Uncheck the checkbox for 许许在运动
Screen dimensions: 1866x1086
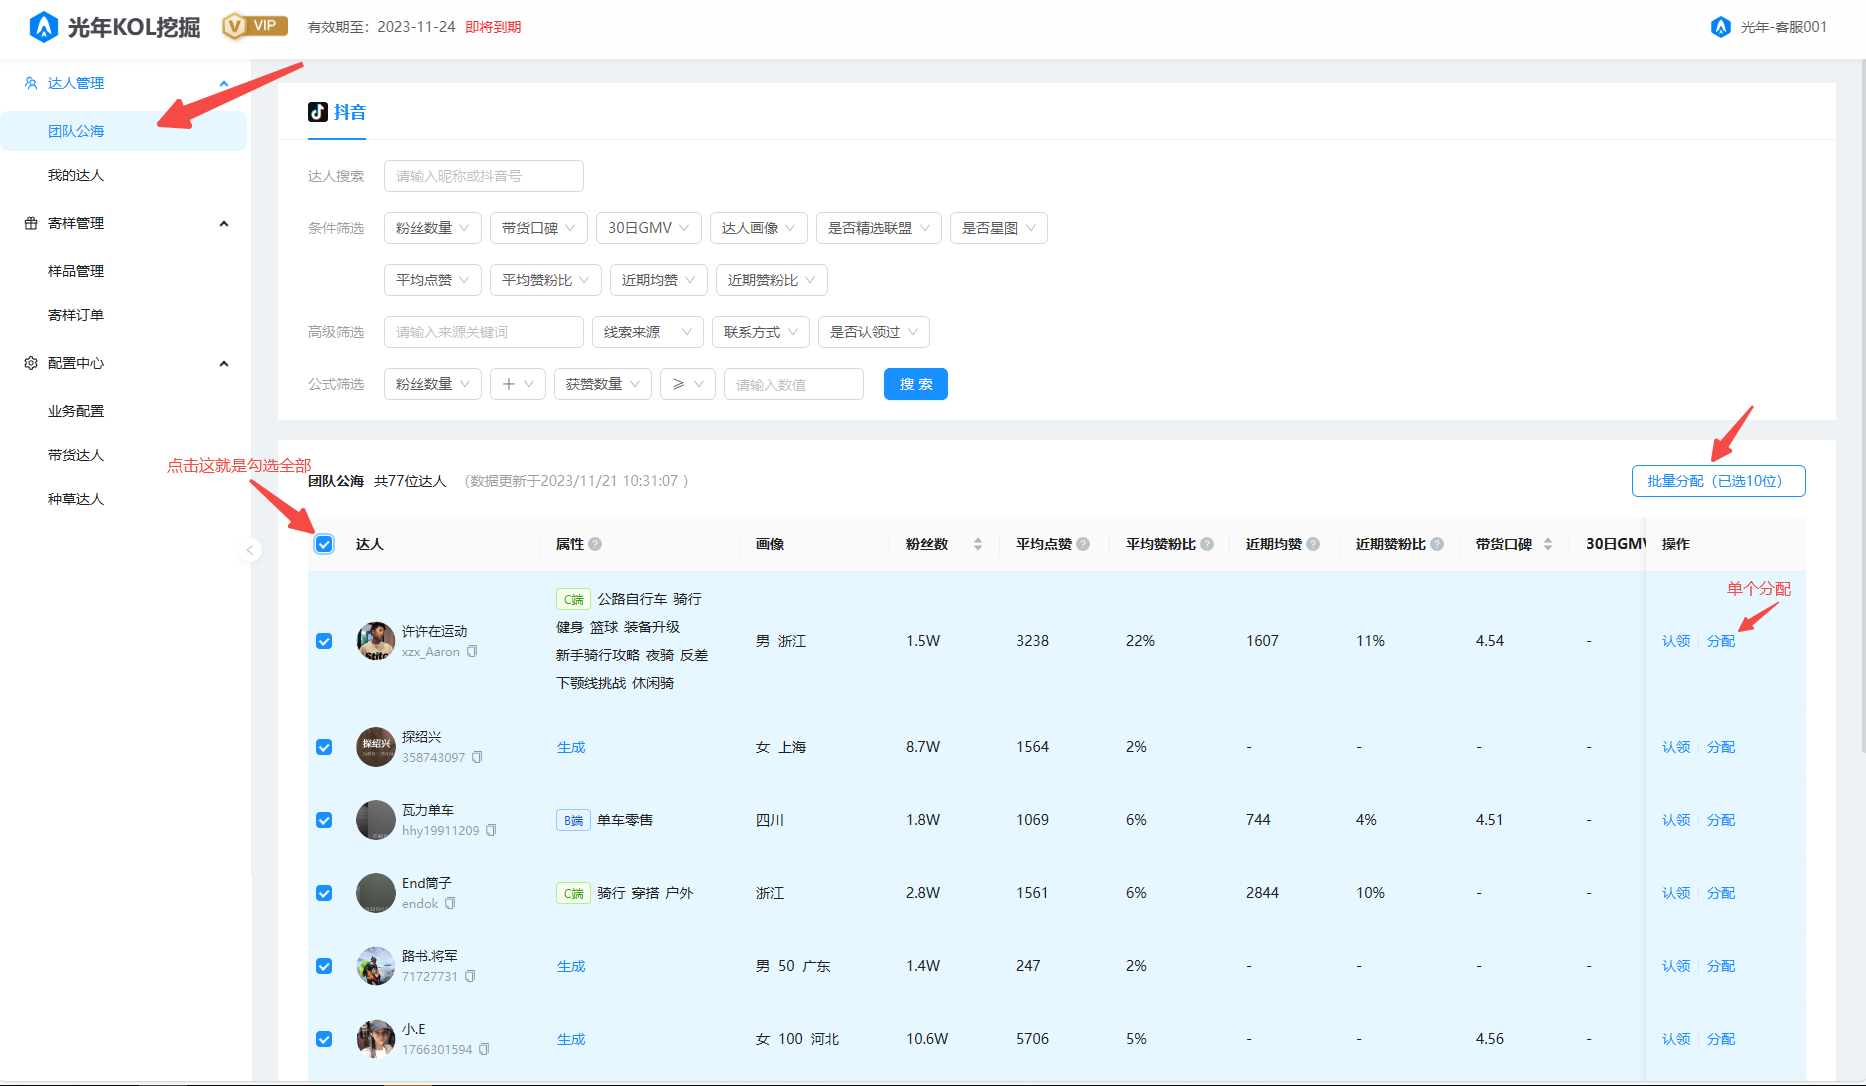coord(324,641)
